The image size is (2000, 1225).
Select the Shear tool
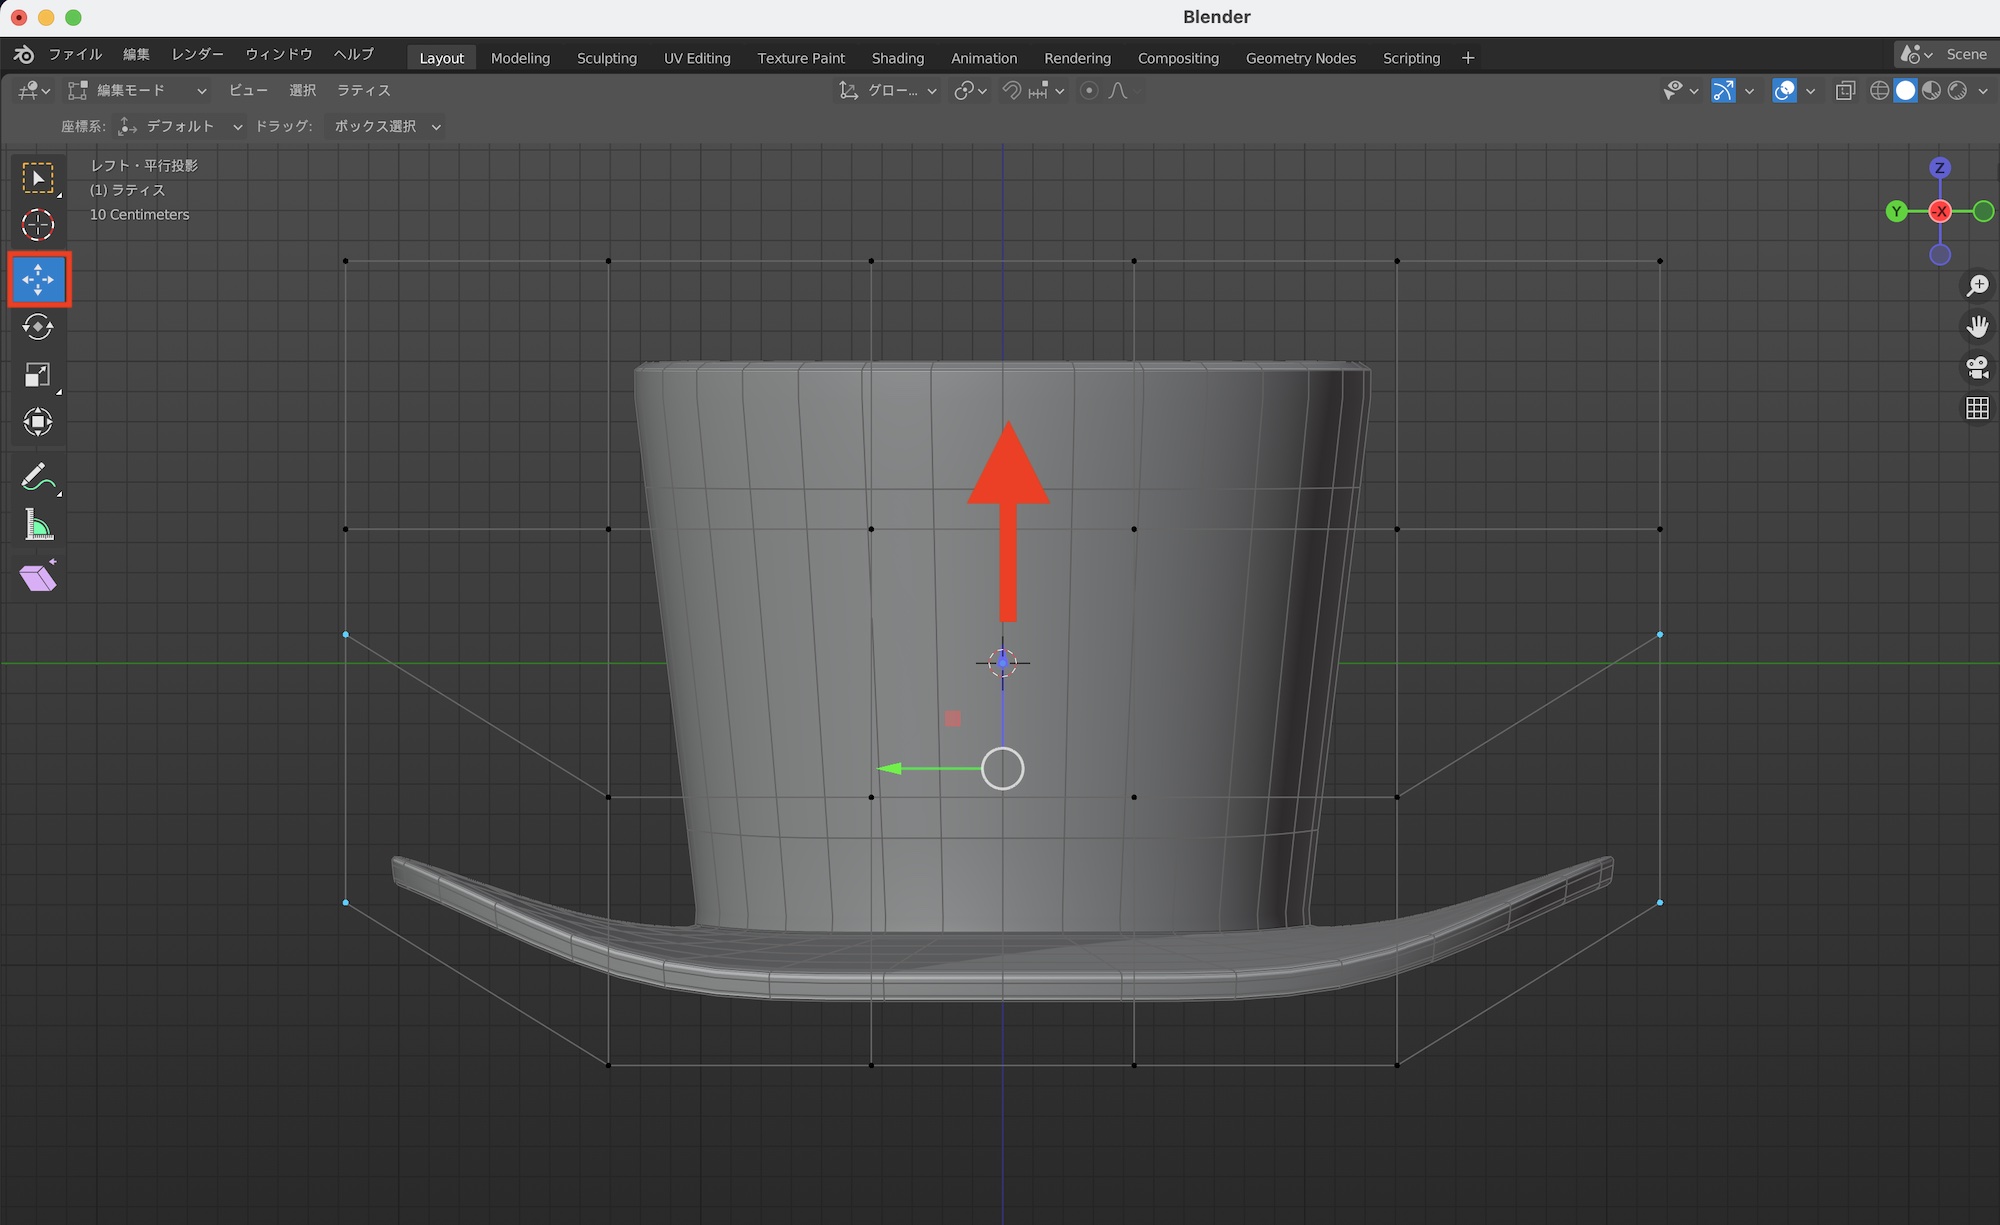tap(38, 577)
